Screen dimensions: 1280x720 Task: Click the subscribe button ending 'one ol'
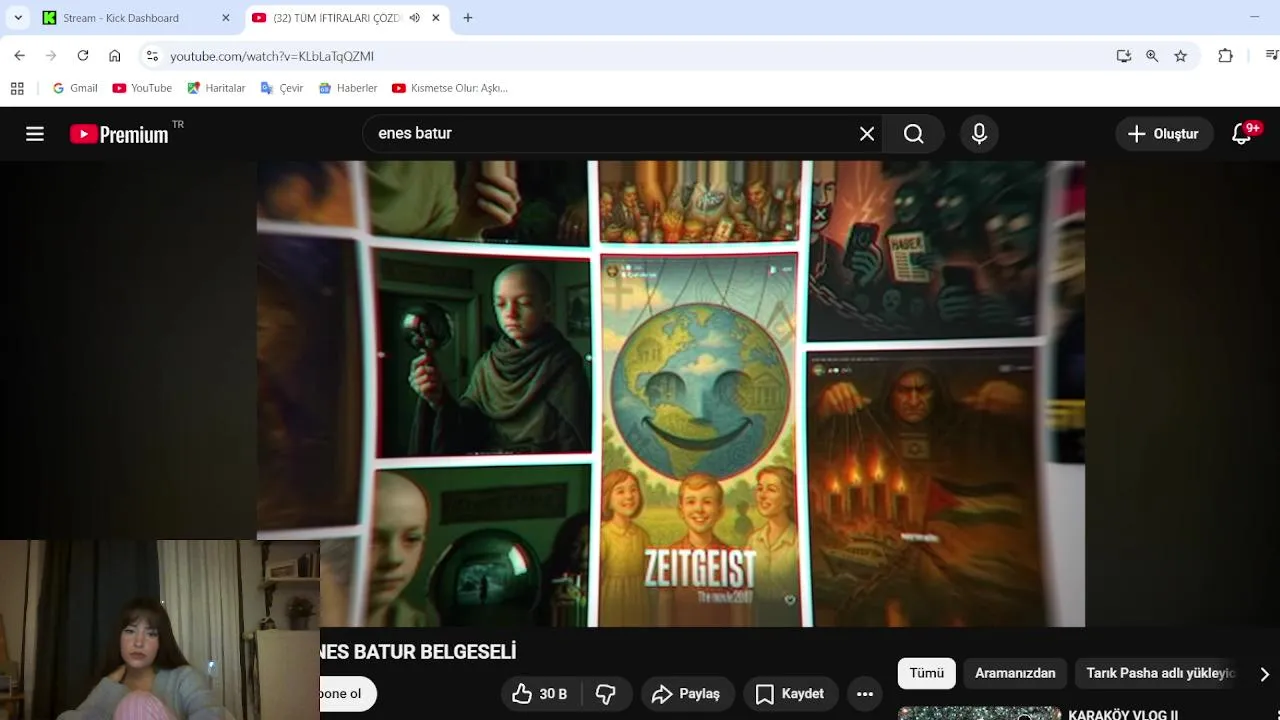[346, 694]
